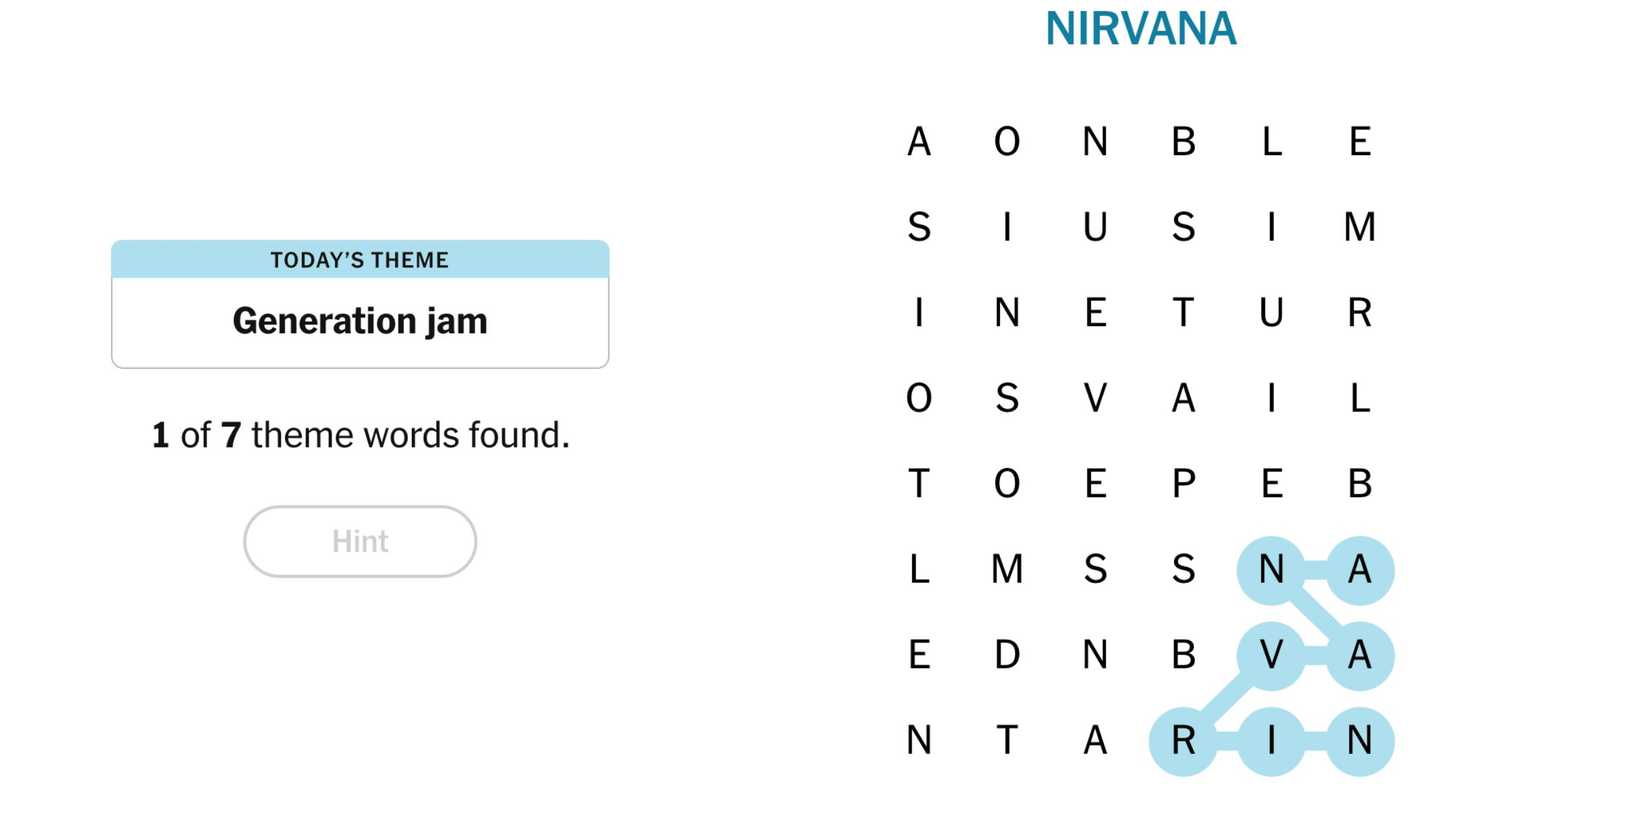Select the letter D in the grid

[1007, 655]
